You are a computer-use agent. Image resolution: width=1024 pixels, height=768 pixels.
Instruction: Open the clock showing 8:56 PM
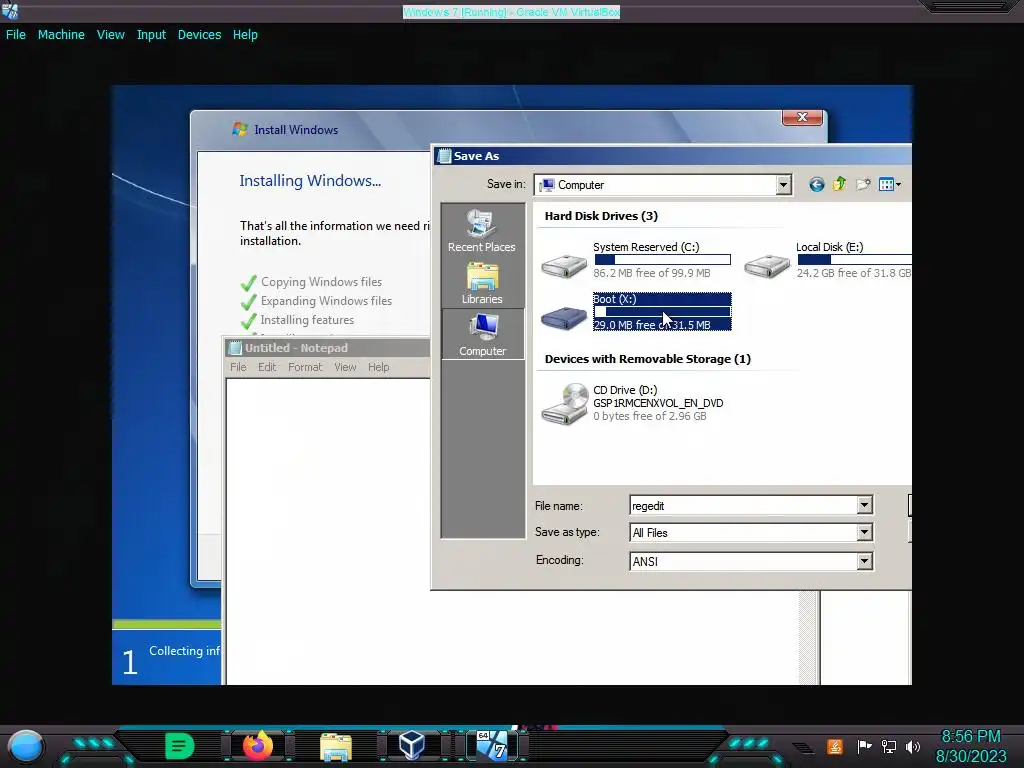click(970, 737)
